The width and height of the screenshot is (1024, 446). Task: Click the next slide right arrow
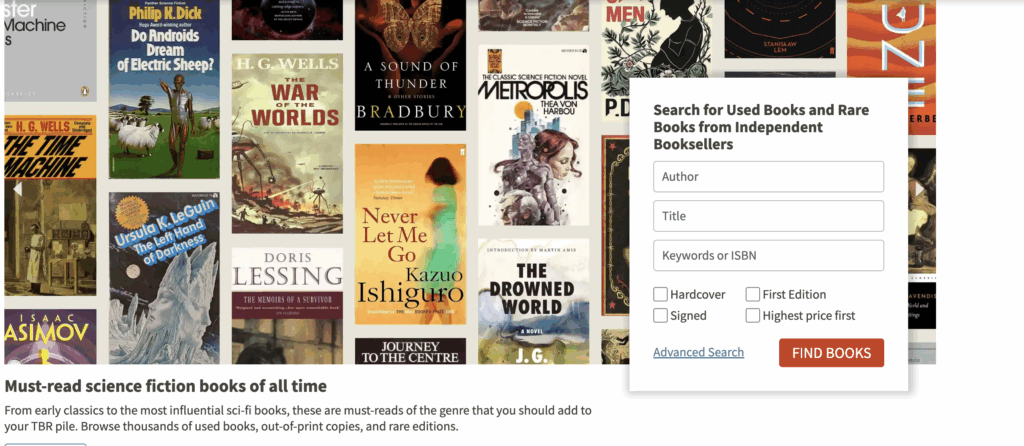click(920, 189)
